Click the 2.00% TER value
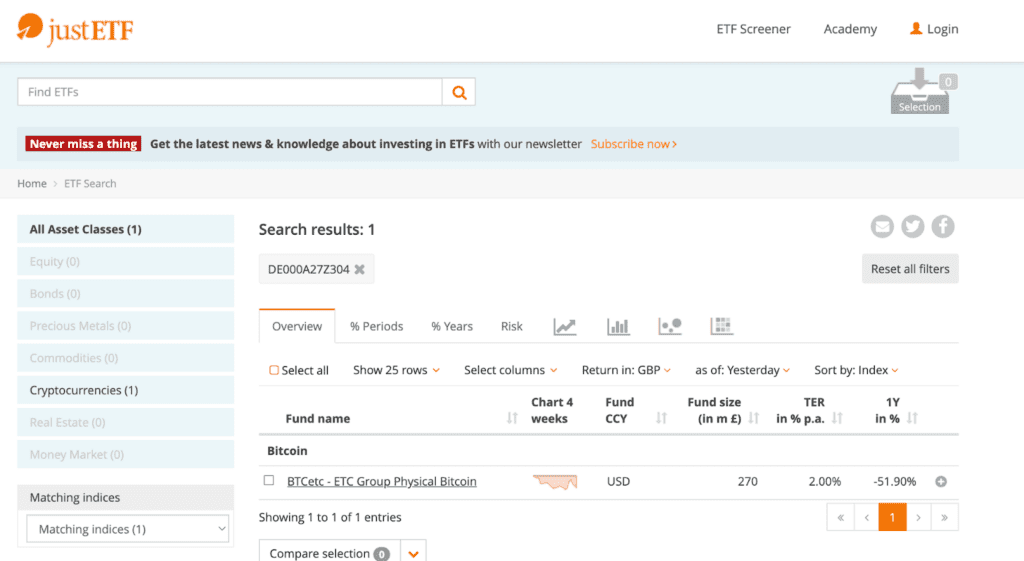 tap(825, 481)
